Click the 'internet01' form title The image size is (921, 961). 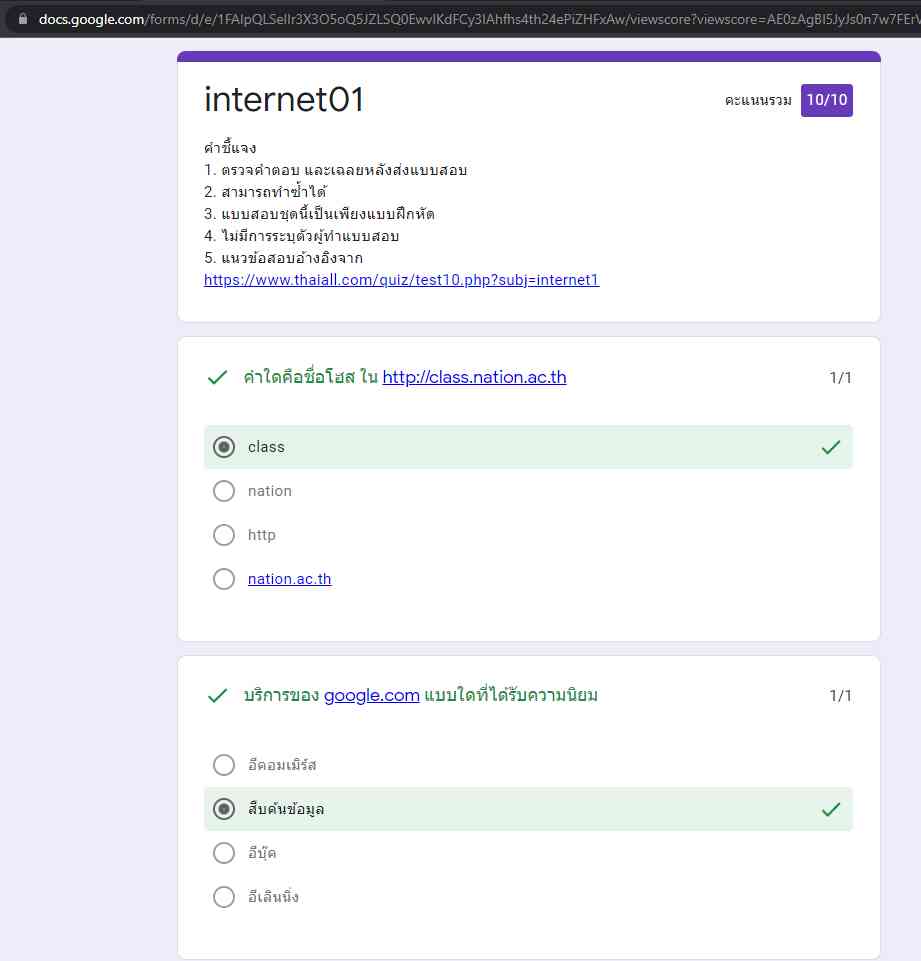[284, 100]
